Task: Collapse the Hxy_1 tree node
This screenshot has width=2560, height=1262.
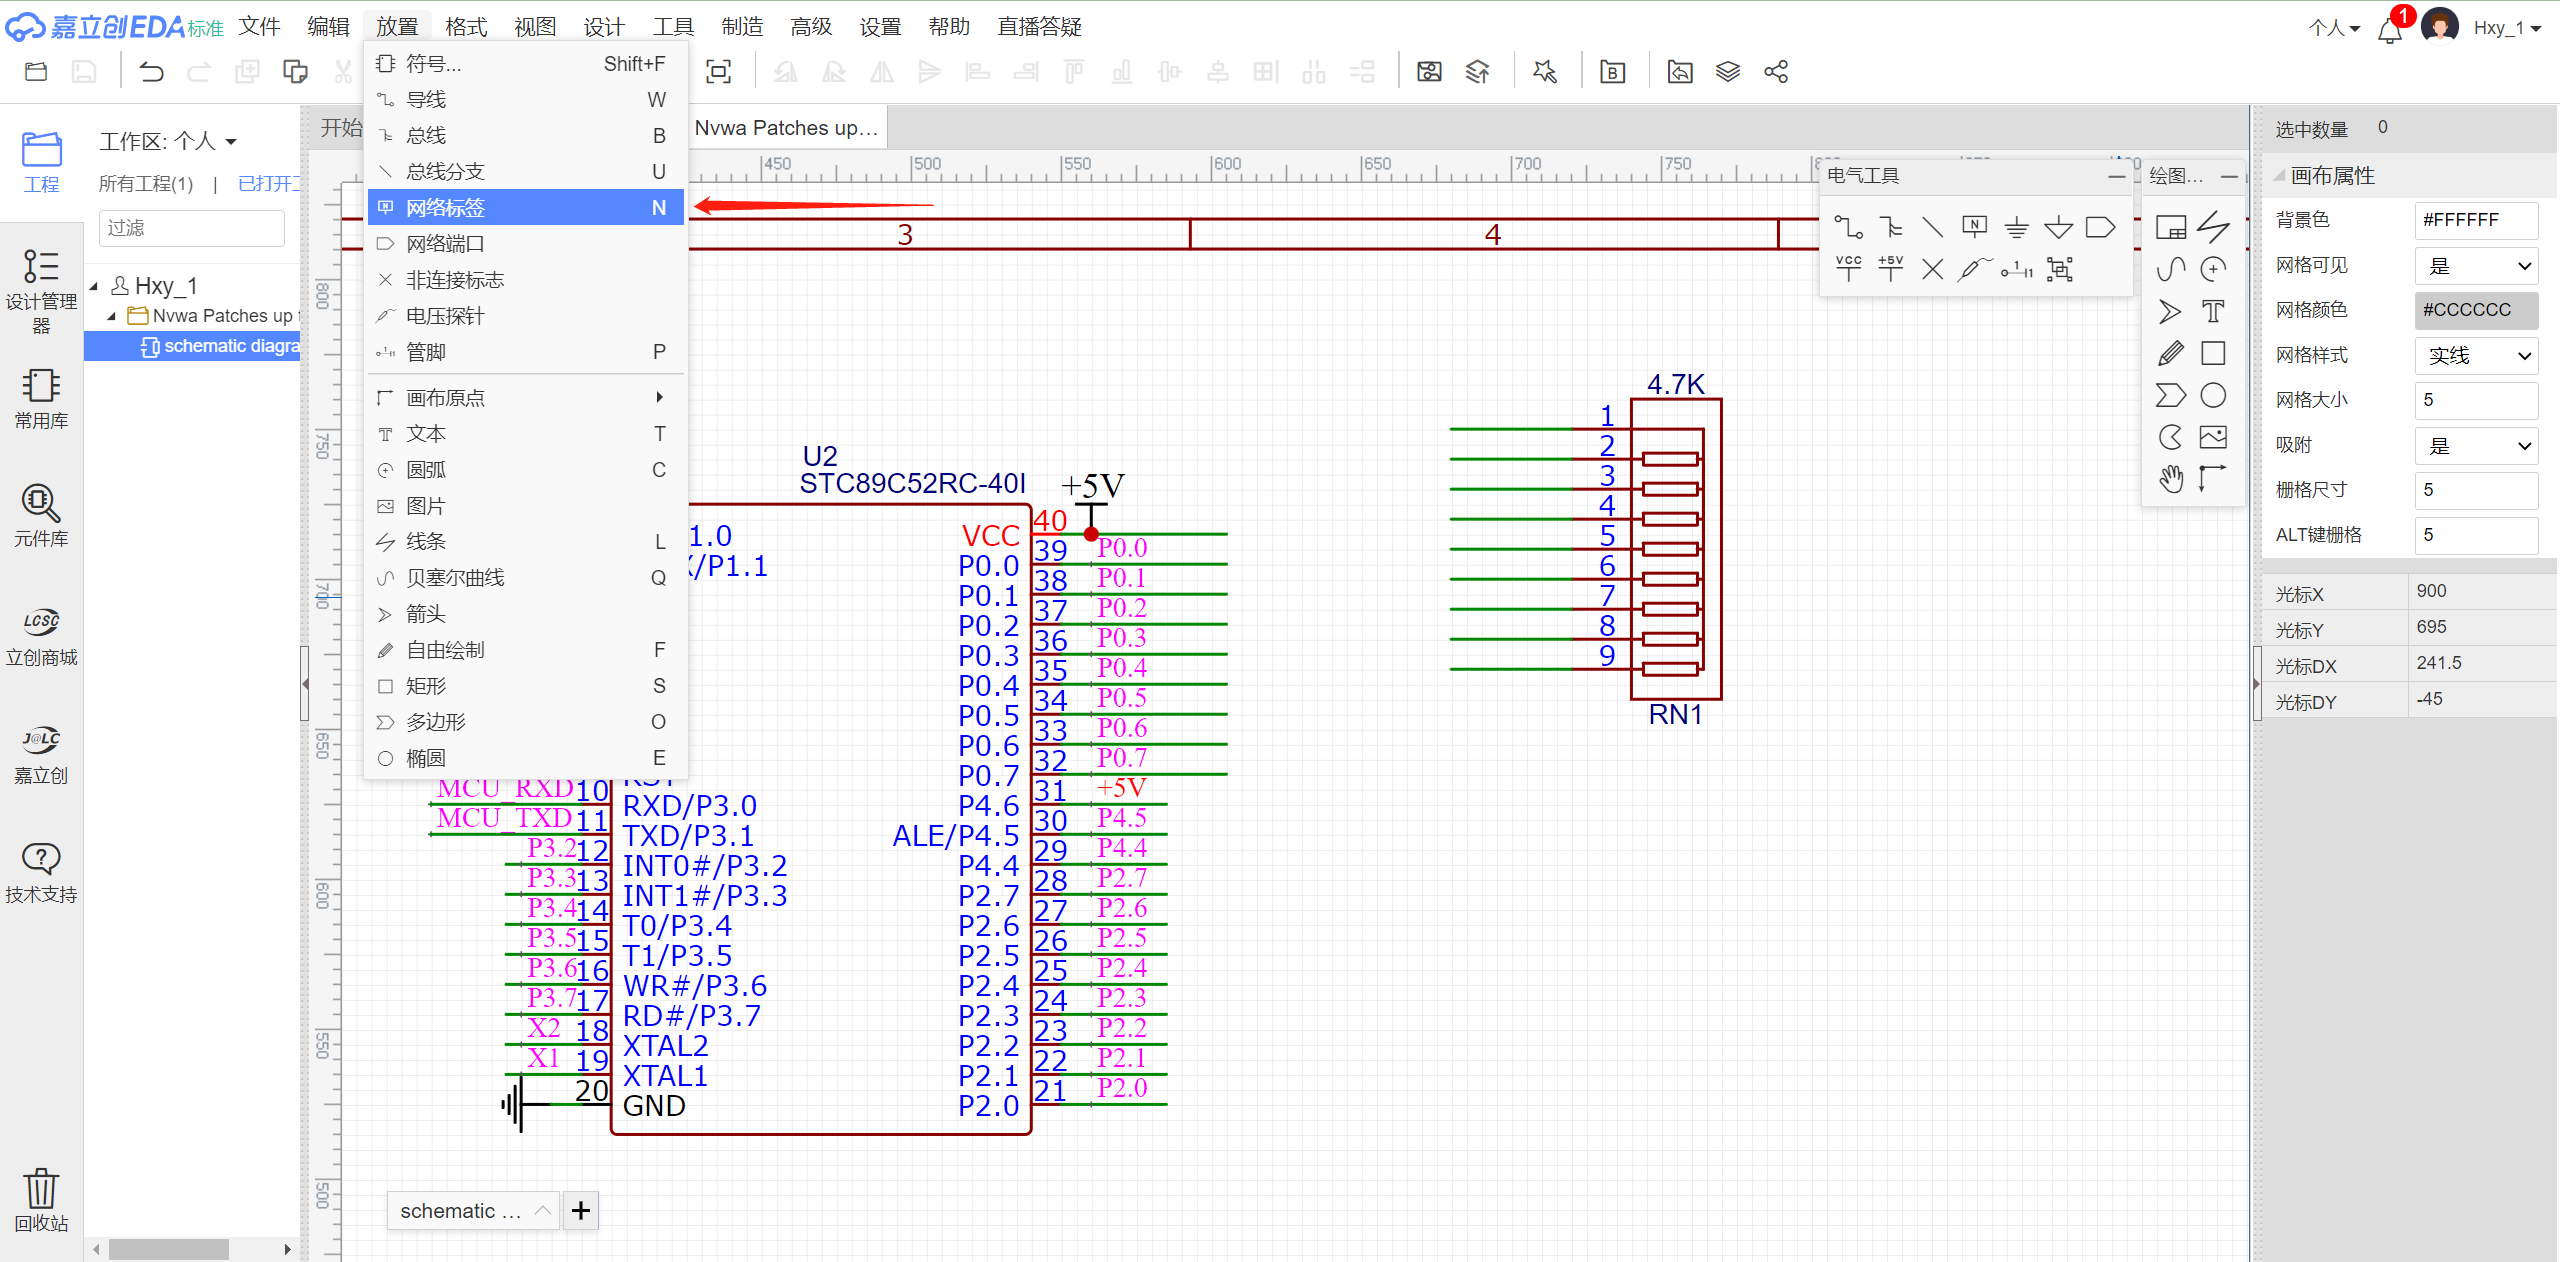Action: point(94,286)
